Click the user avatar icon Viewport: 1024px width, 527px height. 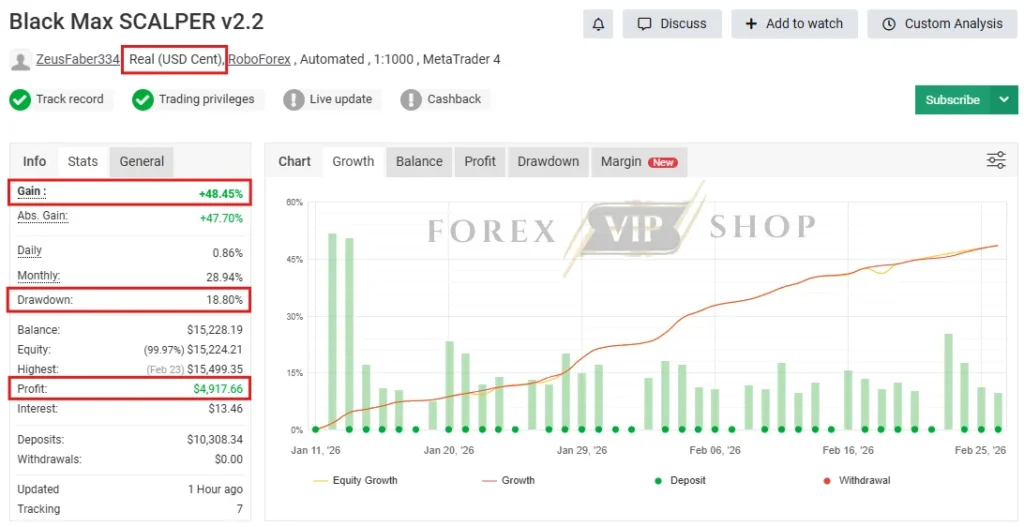[21, 61]
